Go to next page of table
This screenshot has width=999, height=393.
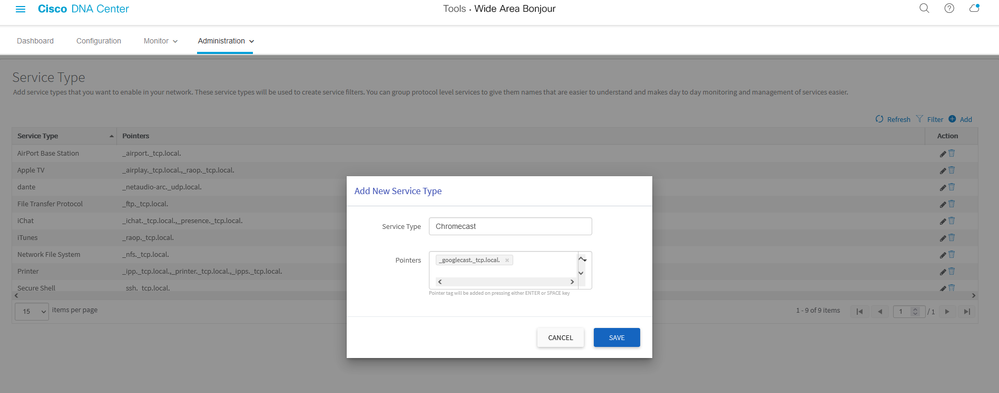(947, 311)
